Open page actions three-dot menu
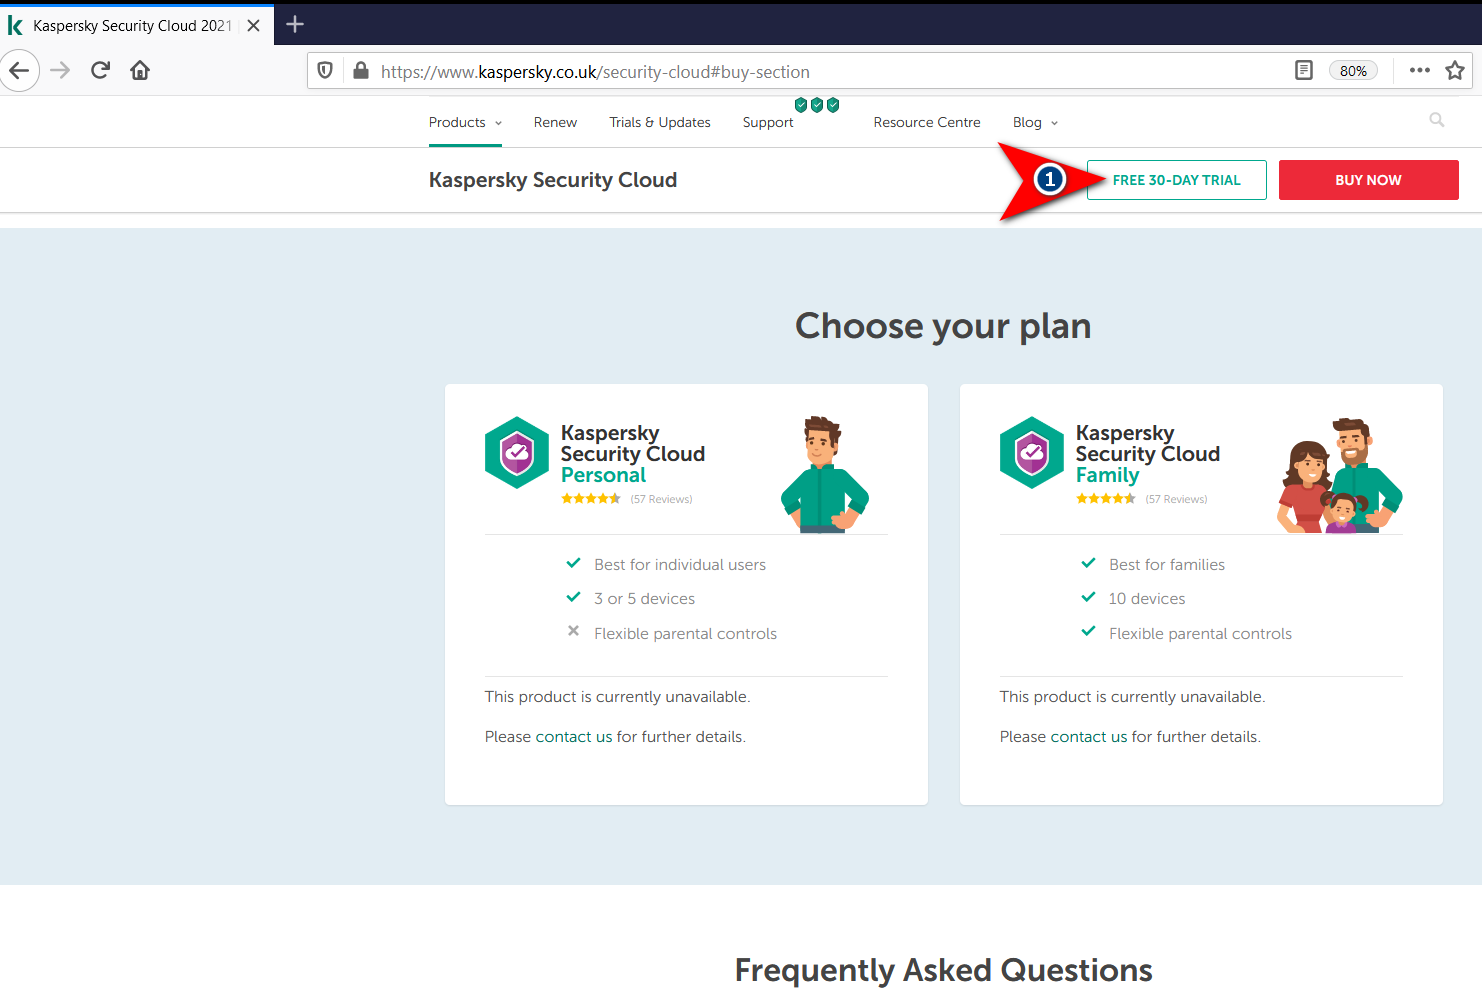This screenshot has height=1007, width=1482. click(1420, 70)
